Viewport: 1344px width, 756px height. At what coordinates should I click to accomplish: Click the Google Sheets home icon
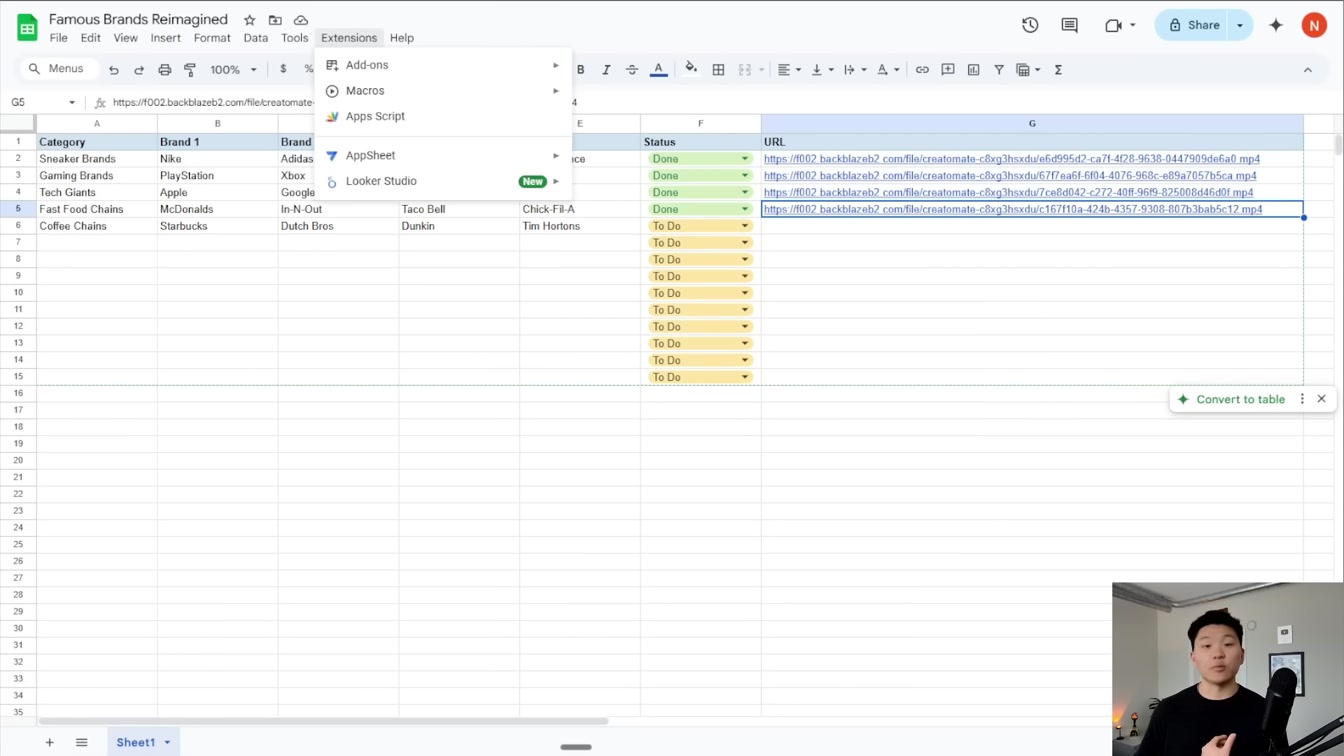pos(27,27)
